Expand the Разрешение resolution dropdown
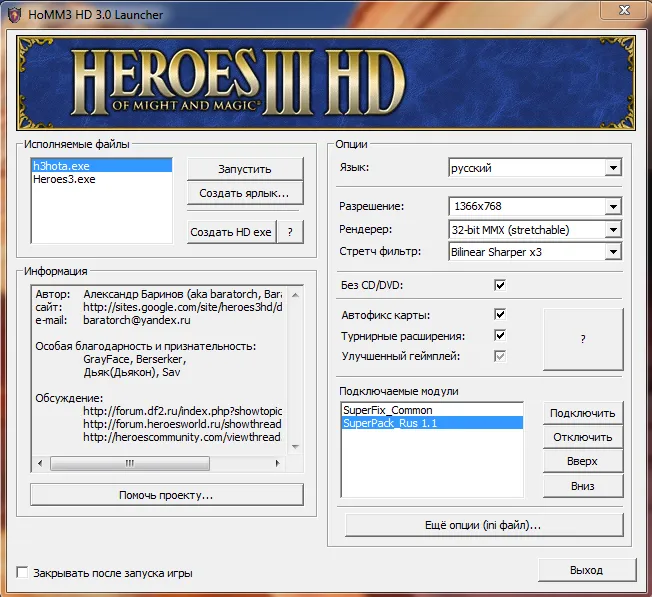 (613, 207)
